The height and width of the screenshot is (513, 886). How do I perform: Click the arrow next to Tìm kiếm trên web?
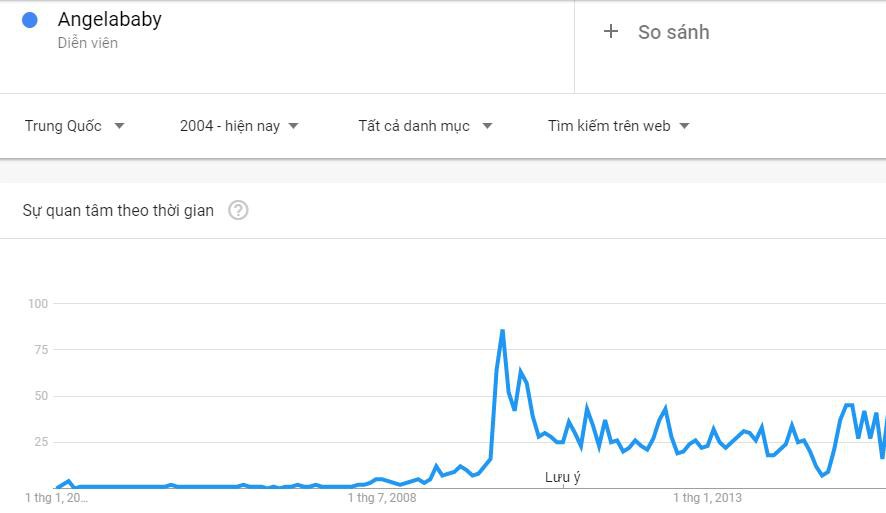tap(685, 126)
